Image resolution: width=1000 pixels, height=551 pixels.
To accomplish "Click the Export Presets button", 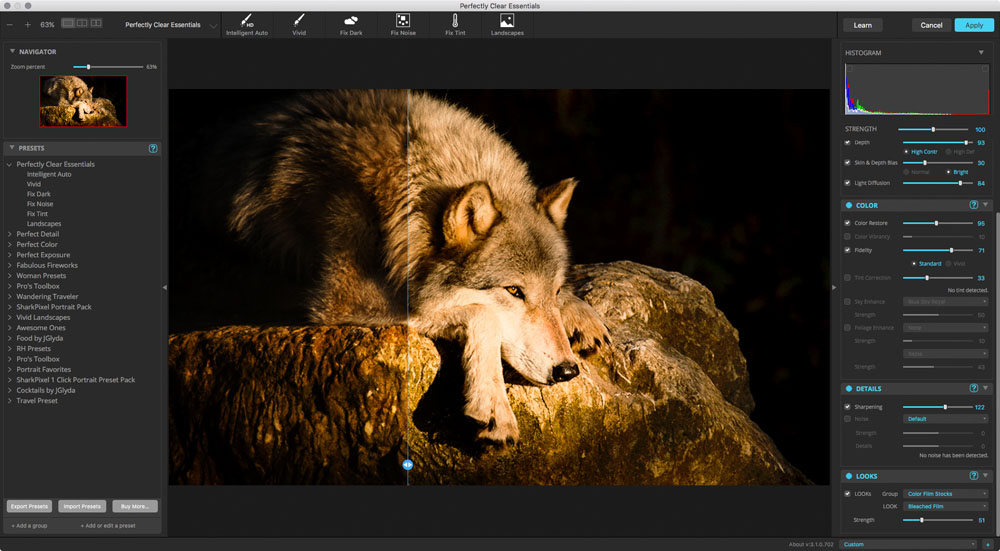I will click(29, 506).
